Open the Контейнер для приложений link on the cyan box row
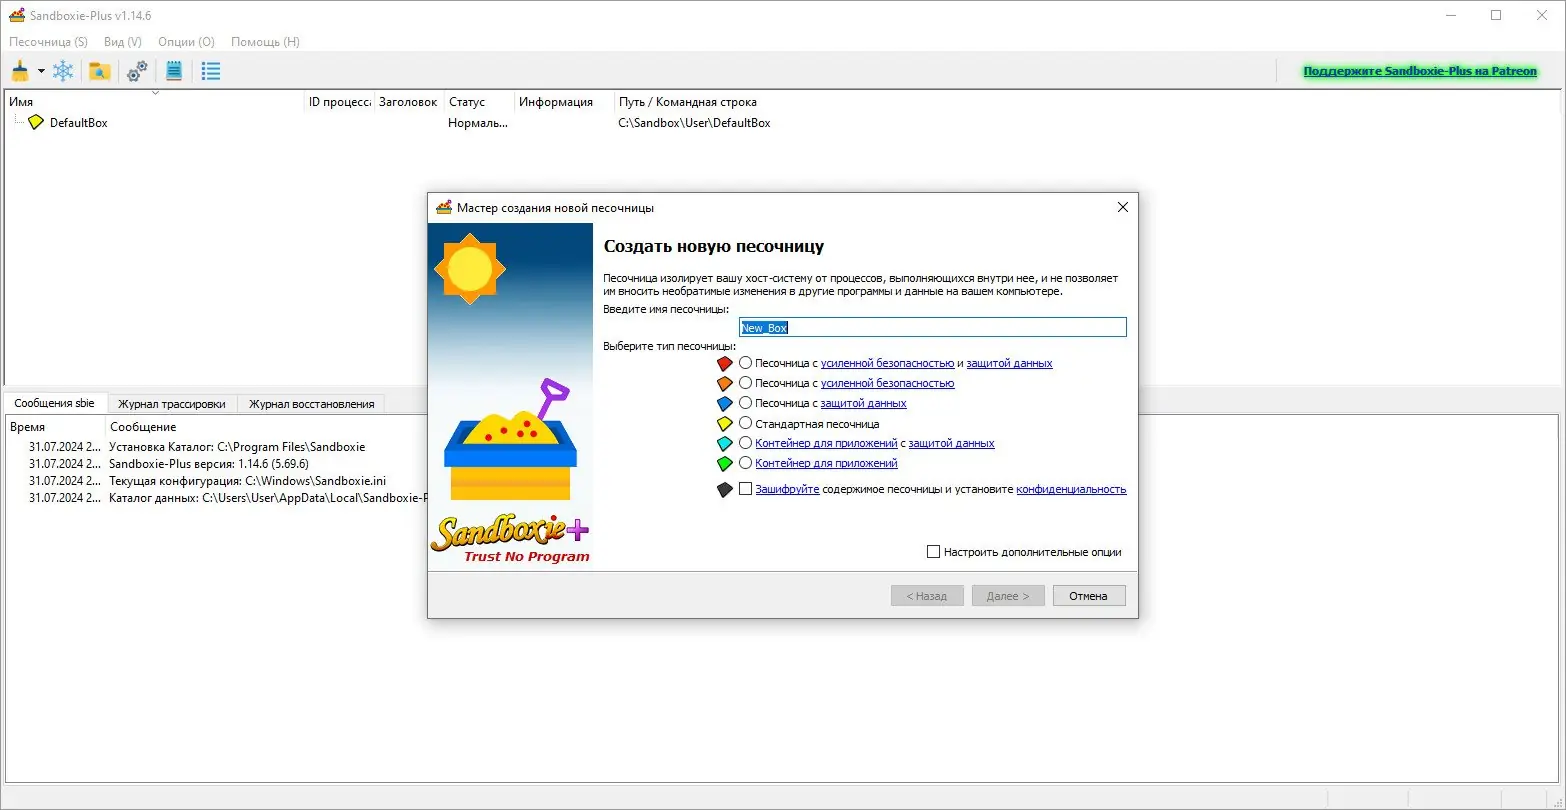This screenshot has height=810, width=1566. pyautogui.click(x=826, y=443)
